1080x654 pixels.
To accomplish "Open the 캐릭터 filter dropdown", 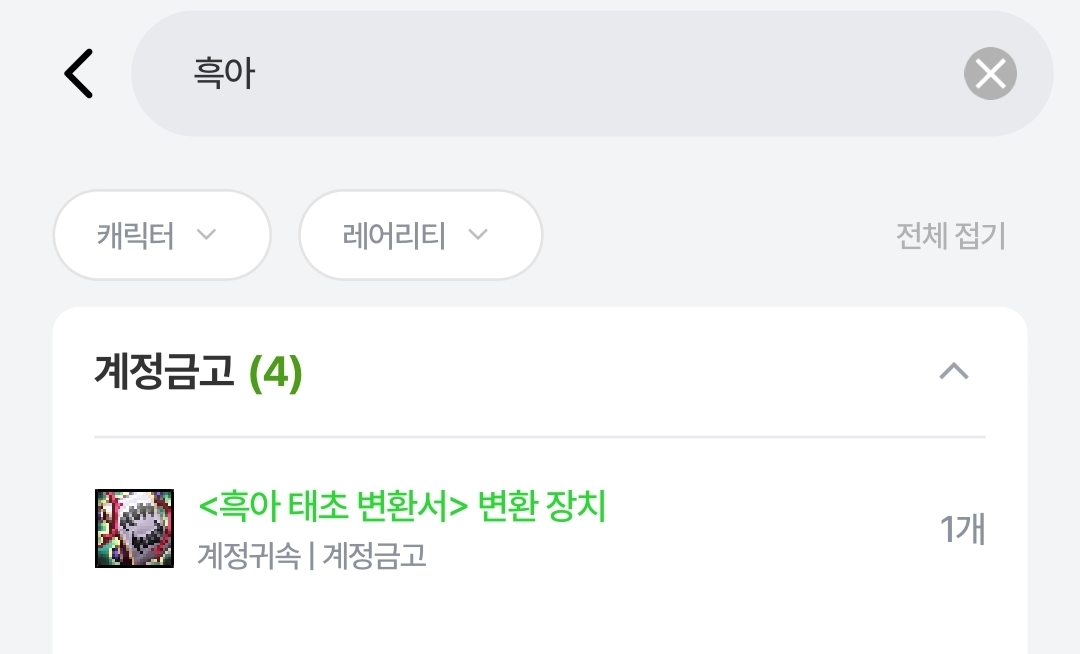I will 162,235.
